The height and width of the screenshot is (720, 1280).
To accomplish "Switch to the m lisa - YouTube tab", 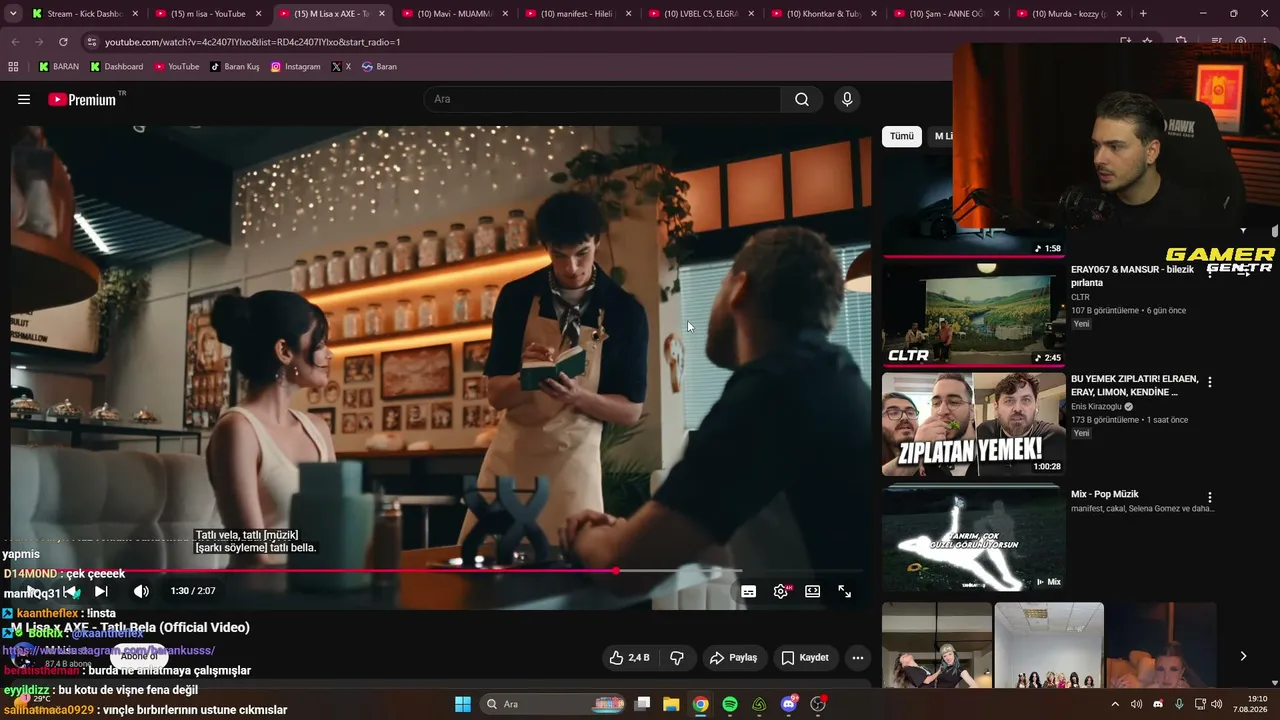I will [208, 14].
